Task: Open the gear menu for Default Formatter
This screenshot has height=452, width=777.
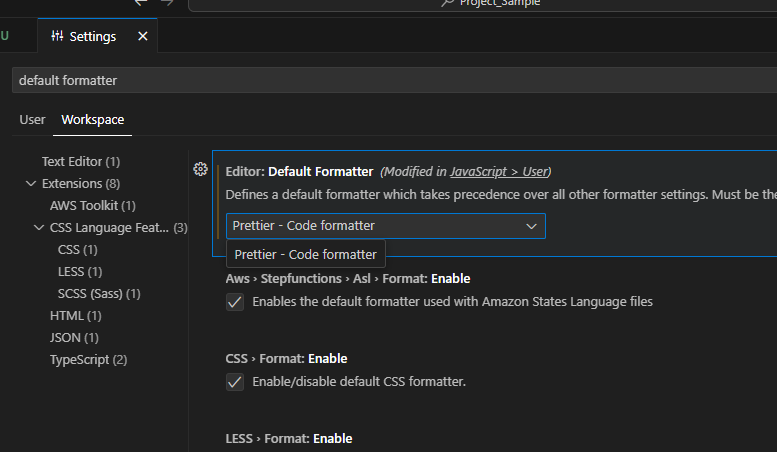Action: click(200, 169)
